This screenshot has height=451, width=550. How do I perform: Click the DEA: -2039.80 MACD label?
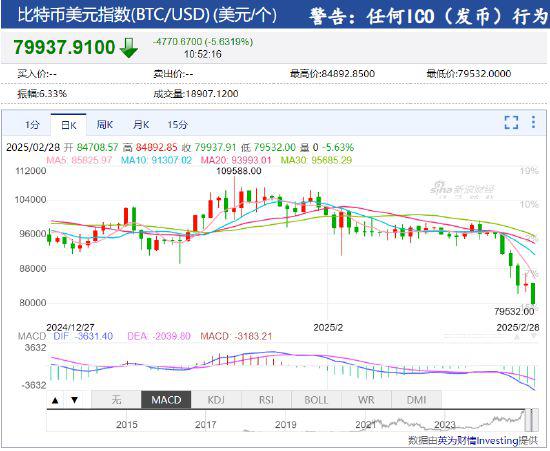(159, 336)
